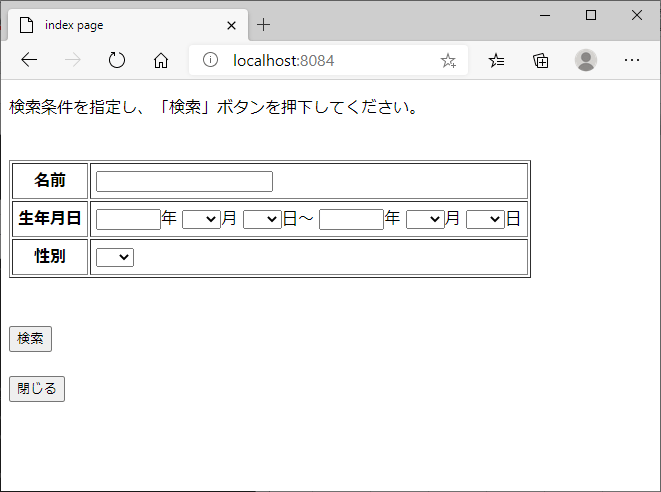Go to the browser Home page icon
Screen dimensions: 661x492
(x=160, y=60)
